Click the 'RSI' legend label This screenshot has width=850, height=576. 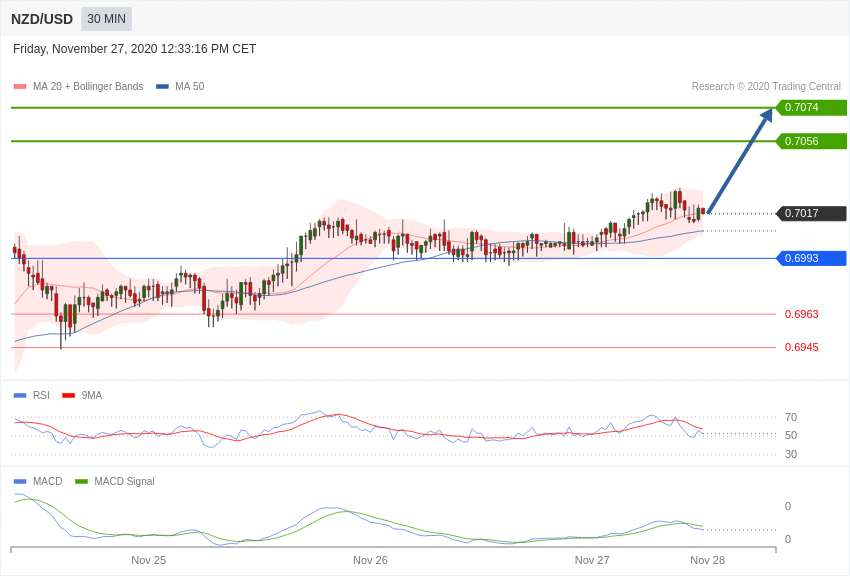click(41, 396)
